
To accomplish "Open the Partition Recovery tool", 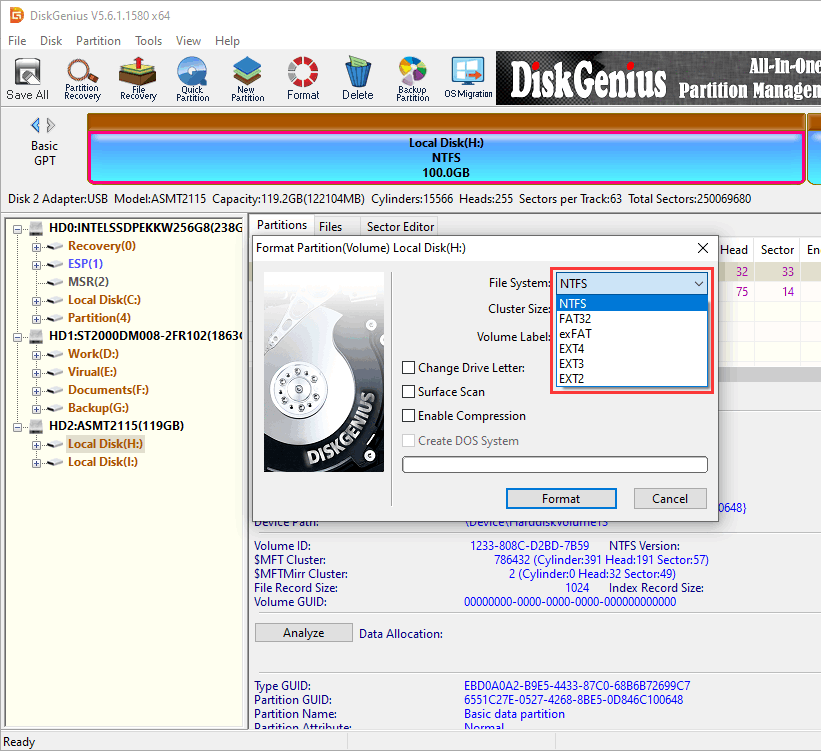I will point(82,79).
